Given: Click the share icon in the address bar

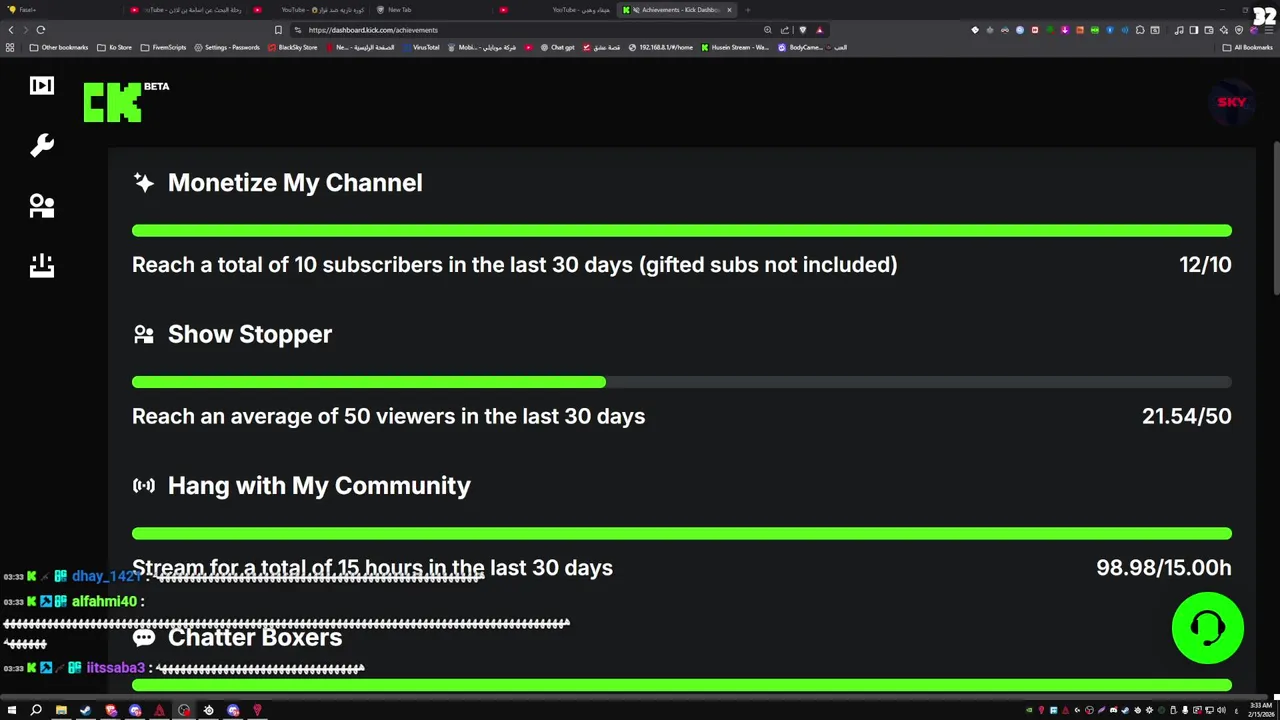Looking at the screenshot, I should (x=785, y=30).
